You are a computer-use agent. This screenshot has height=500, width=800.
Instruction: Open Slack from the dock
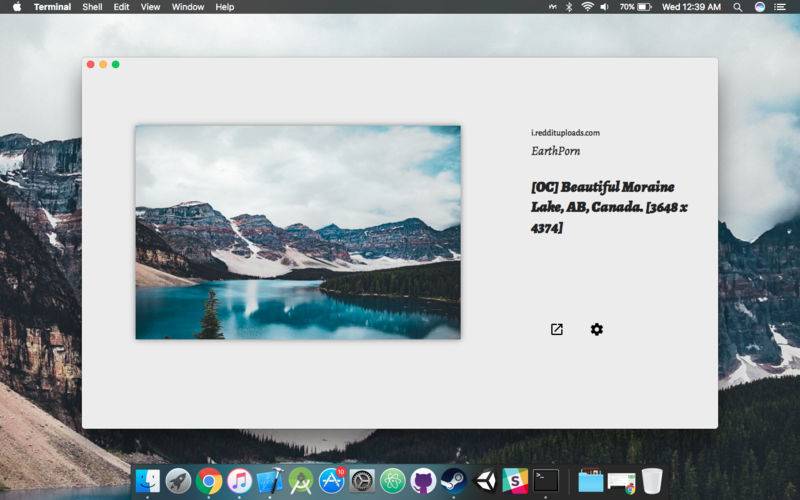515,481
